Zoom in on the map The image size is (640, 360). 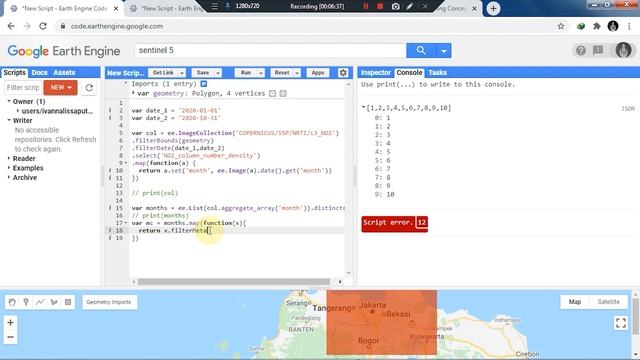[11, 322]
